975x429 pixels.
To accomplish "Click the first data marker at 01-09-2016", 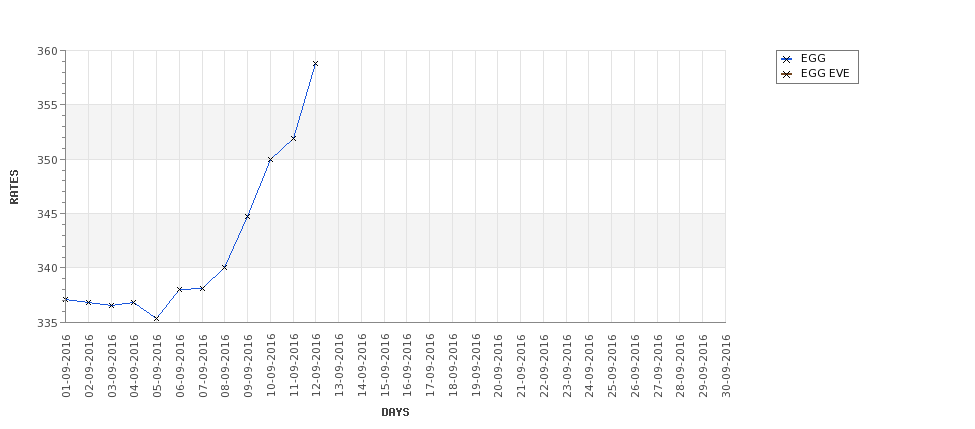I will (x=66, y=300).
